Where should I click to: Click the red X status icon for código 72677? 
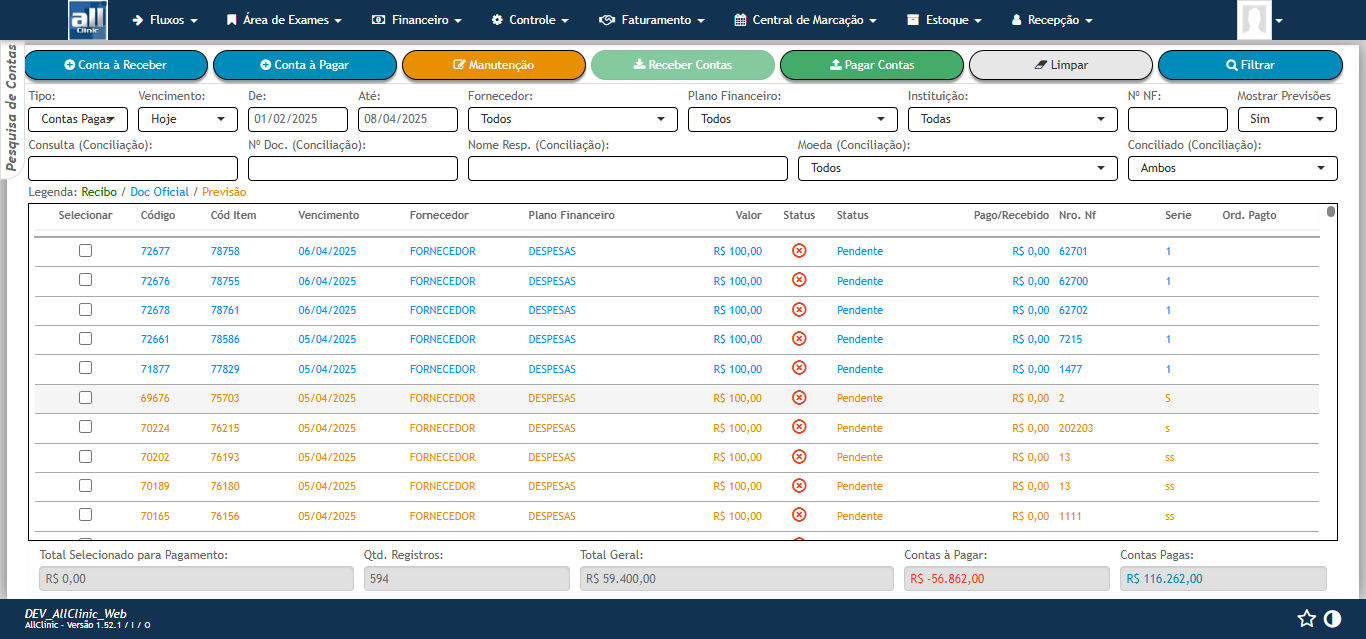click(798, 251)
